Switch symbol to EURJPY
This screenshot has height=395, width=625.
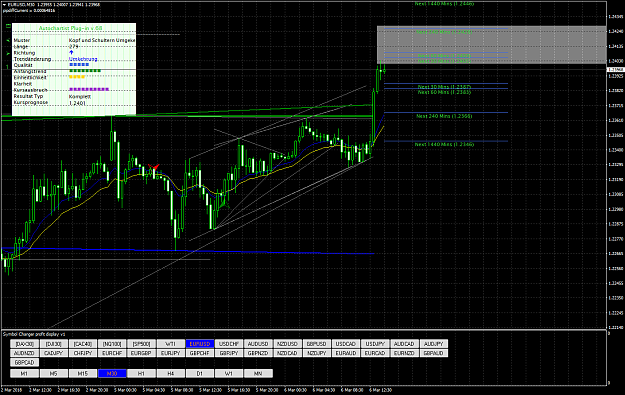click(x=171, y=353)
